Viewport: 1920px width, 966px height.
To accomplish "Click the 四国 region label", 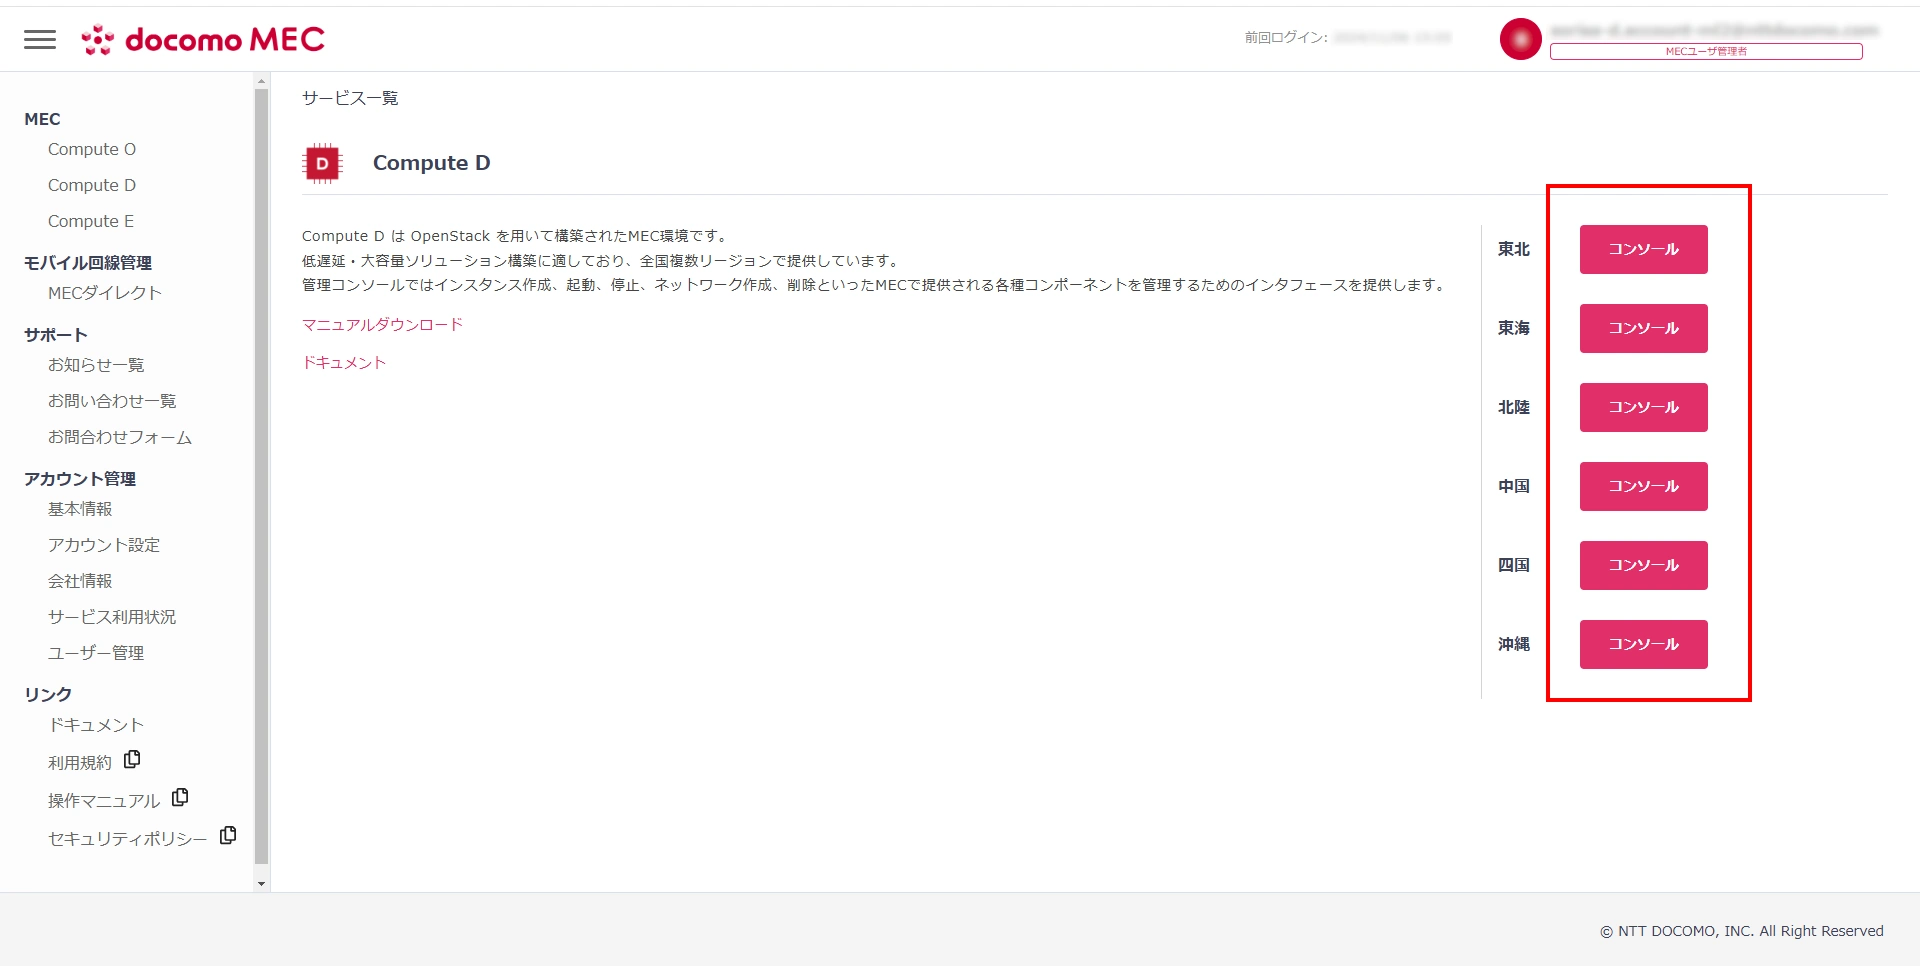I will point(1514,565).
